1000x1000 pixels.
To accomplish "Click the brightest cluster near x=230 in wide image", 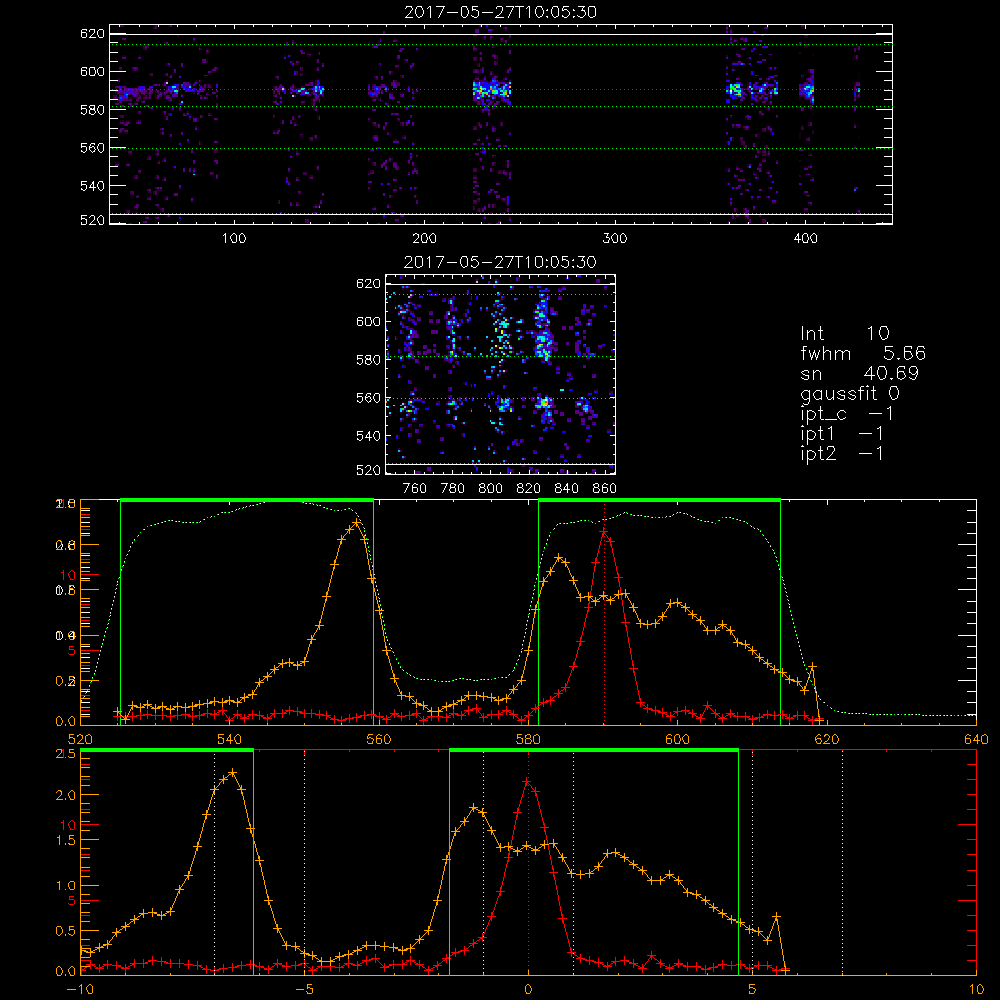I will (492, 90).
